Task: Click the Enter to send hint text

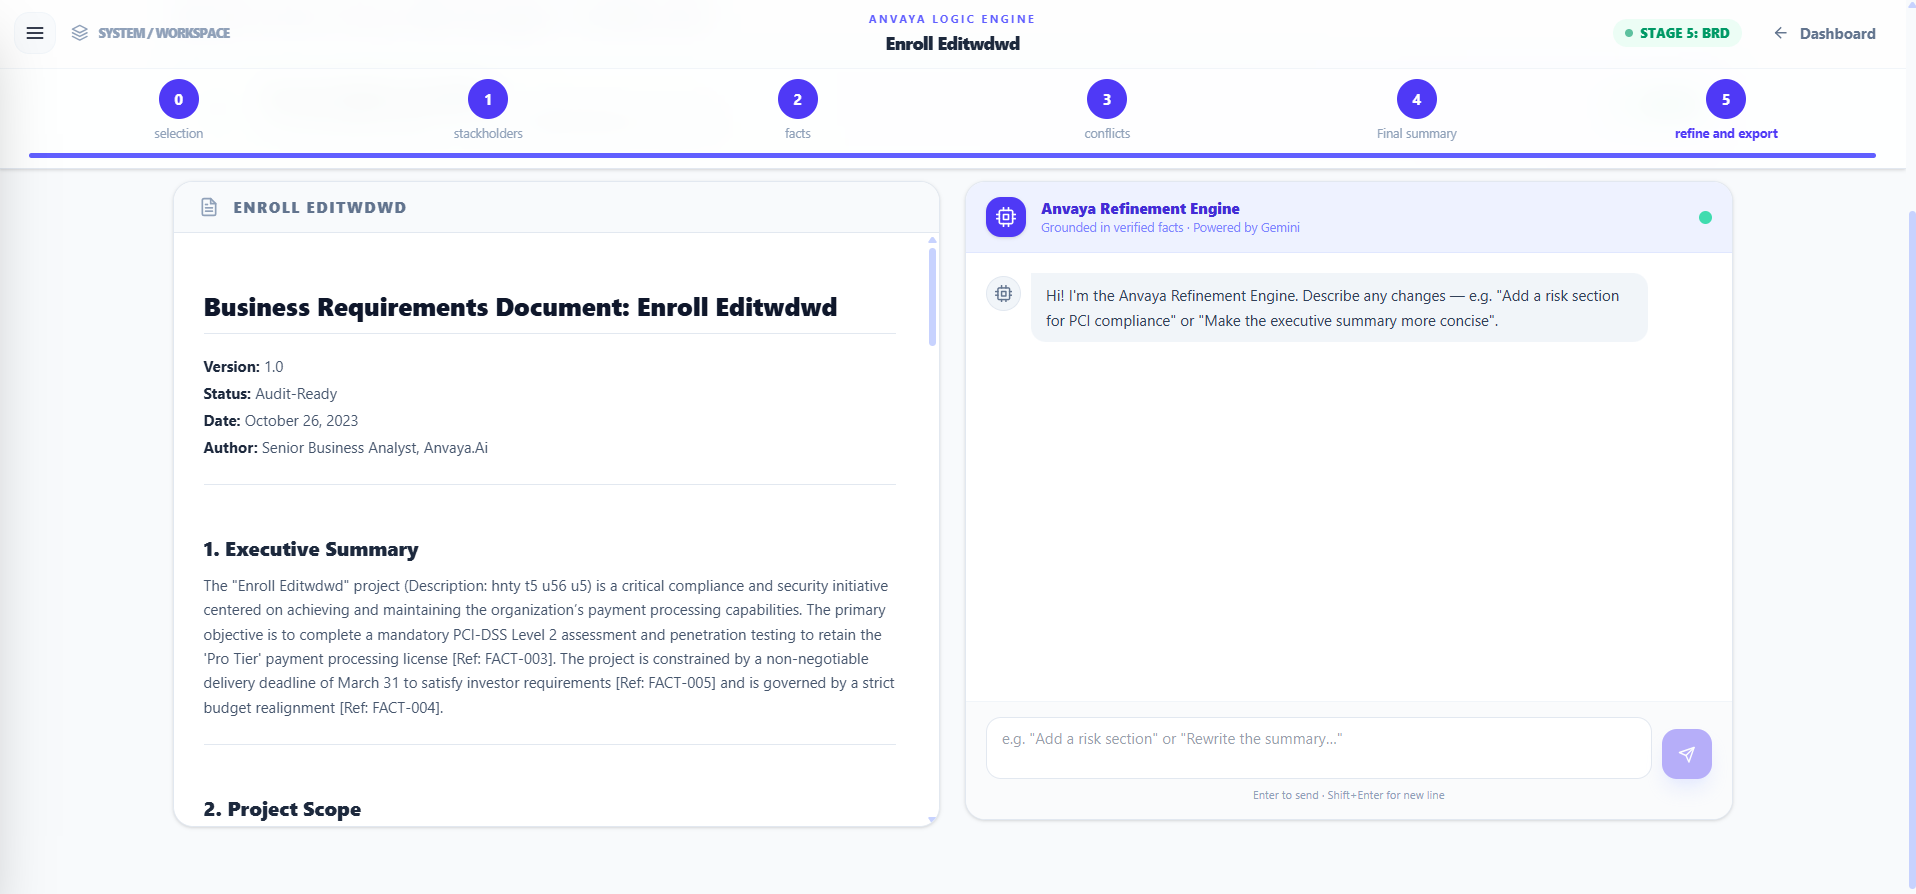Action: (x=1348, y=795)
